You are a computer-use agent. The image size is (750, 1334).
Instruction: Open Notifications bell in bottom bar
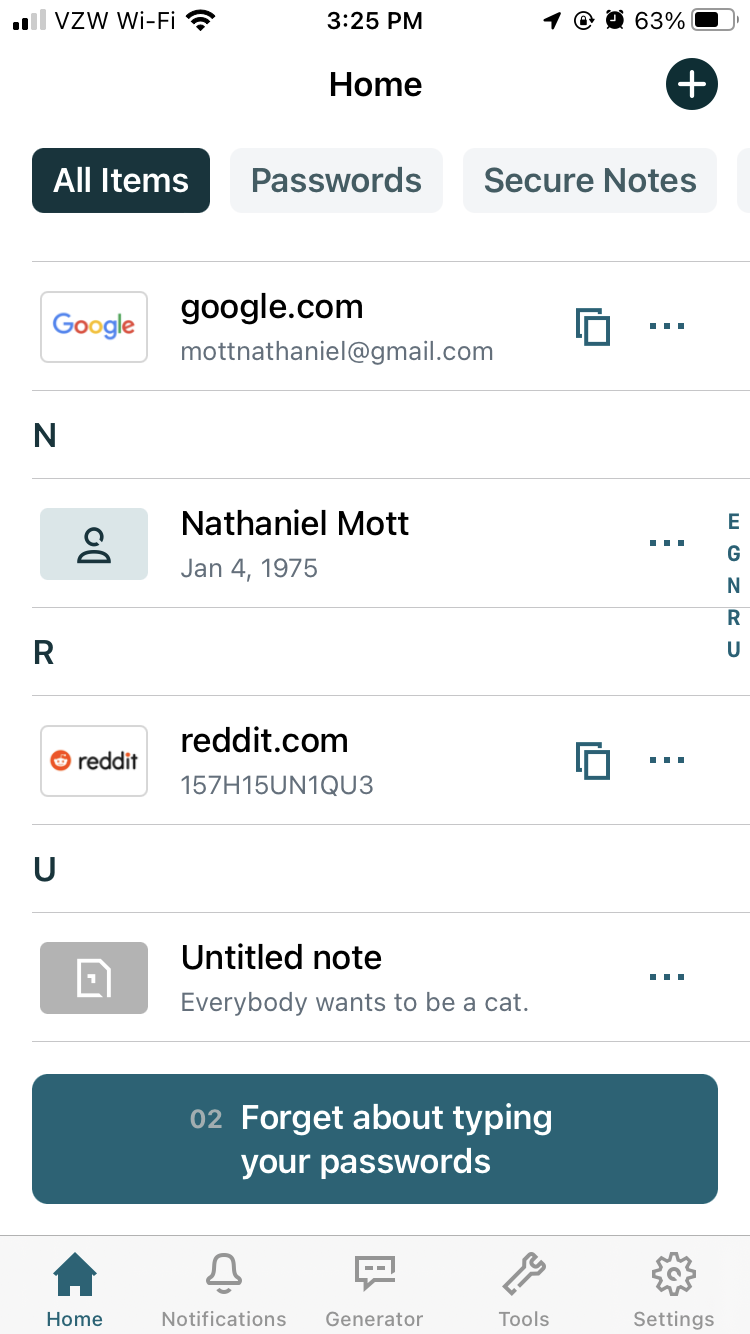tap(224, 1288)
